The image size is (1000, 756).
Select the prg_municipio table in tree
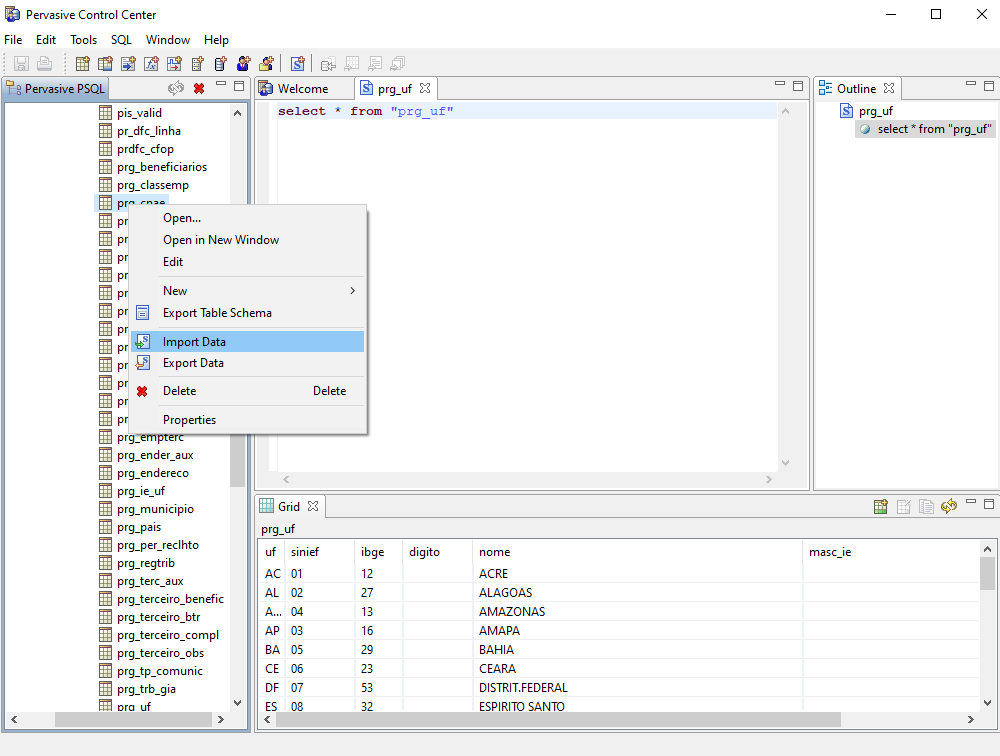pyautogui.click(x=155, y=509)
